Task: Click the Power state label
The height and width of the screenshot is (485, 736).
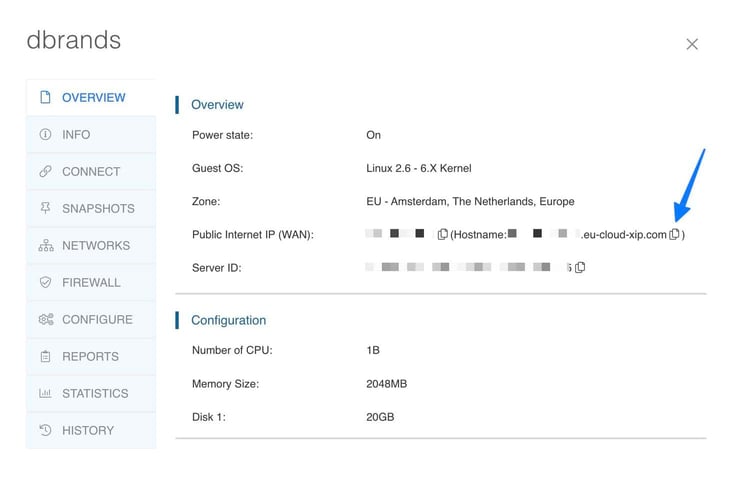Action: point(222,135)
